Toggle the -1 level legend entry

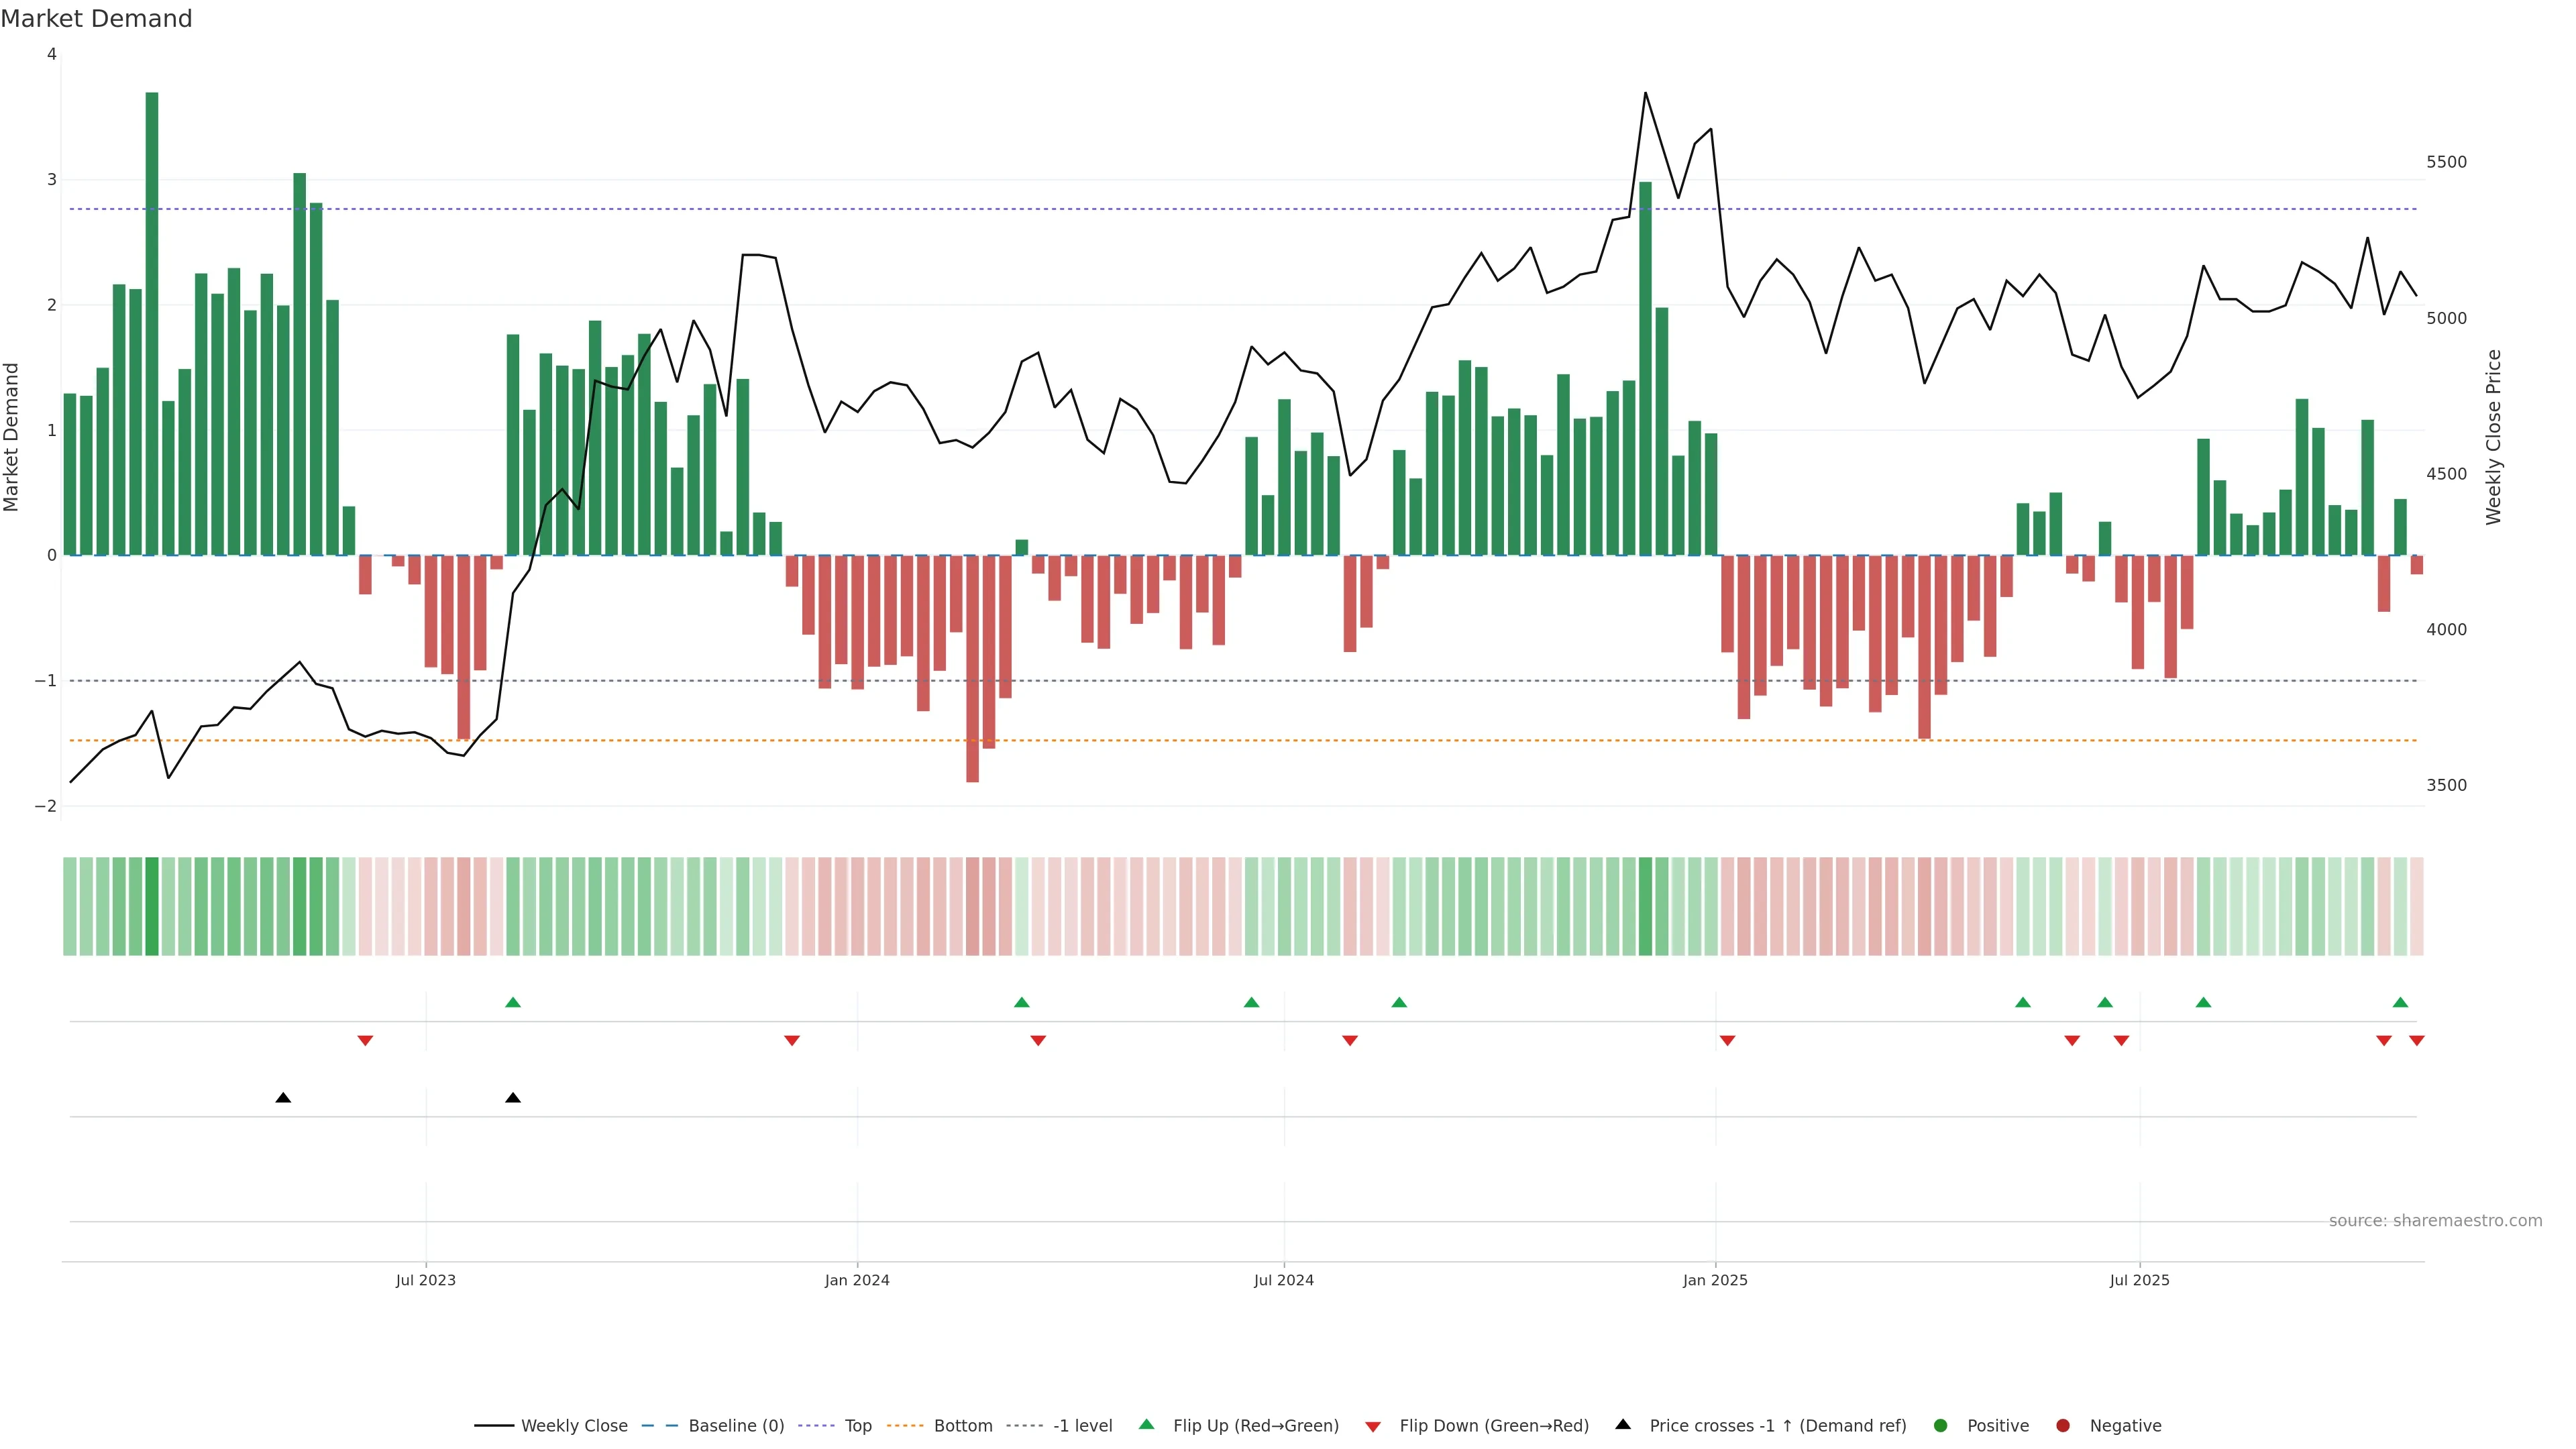pyautogui.click(x=1082, y=1425)
